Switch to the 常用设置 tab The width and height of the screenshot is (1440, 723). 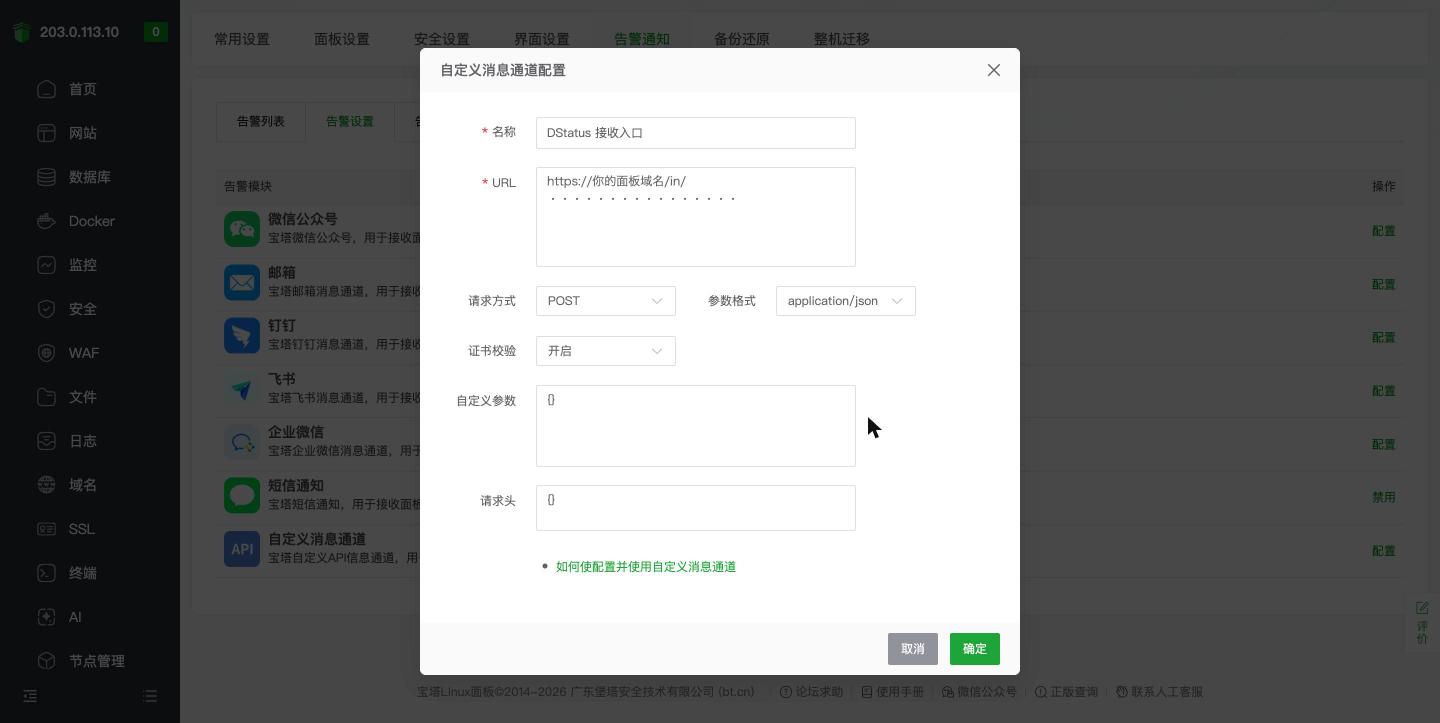[242, 39]
